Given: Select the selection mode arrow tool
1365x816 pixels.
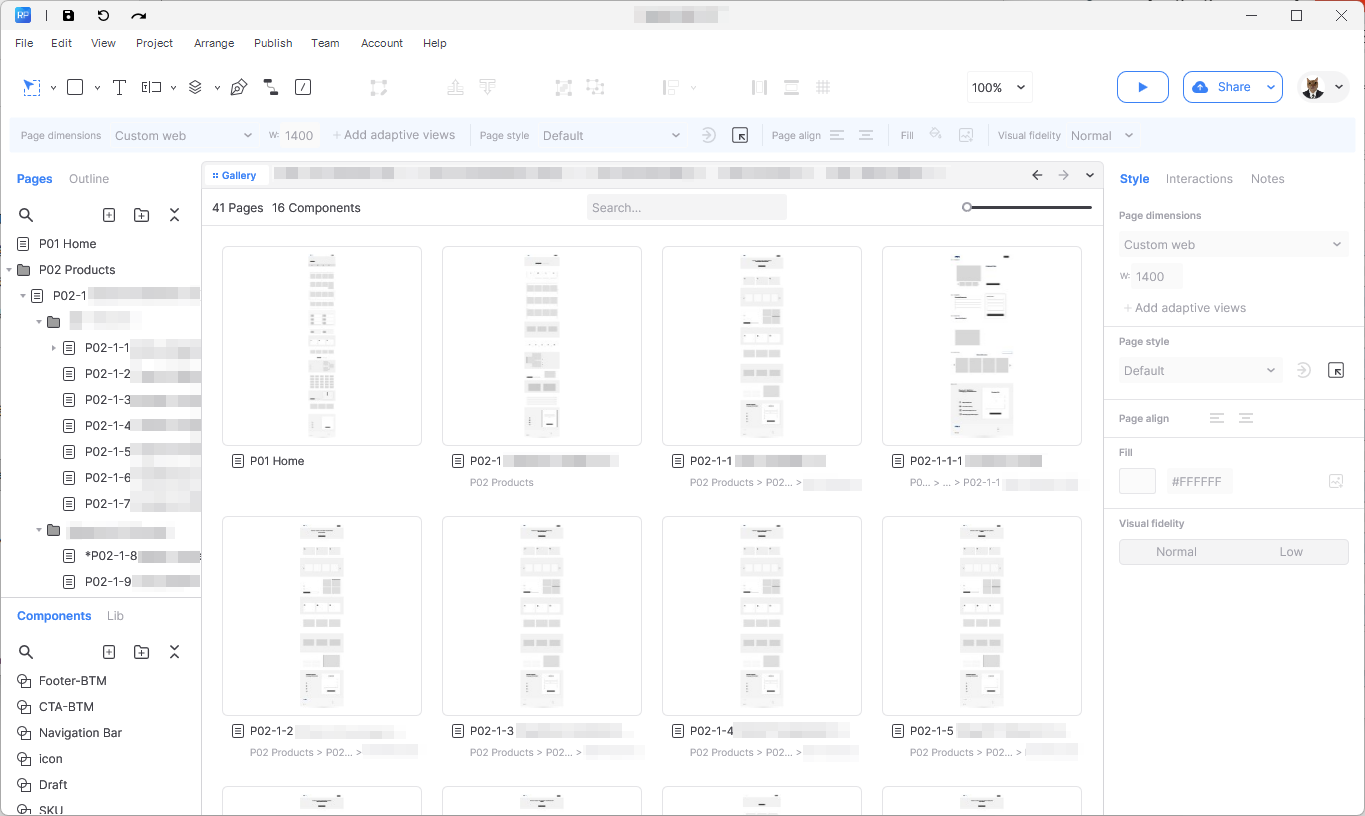Looking at the screenshot, I should click(x=32, y=88).
